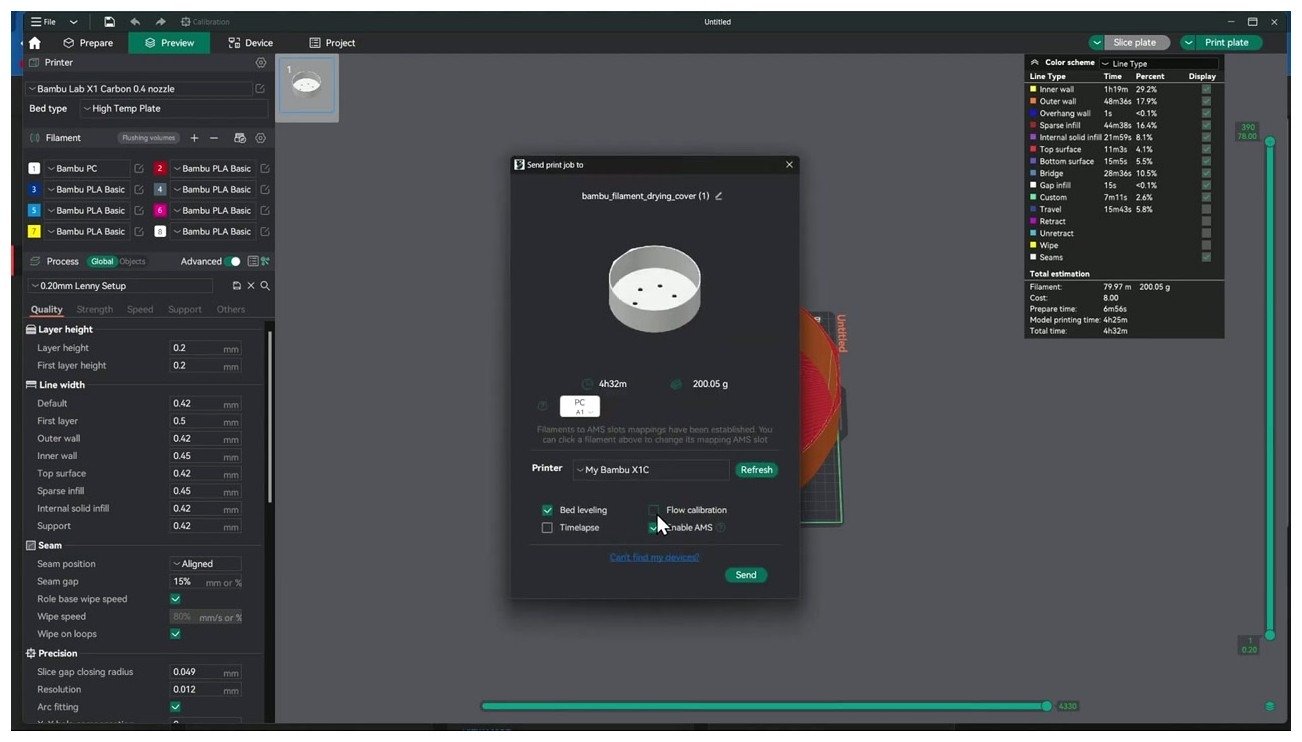Enable the Flow calibration checkbox
The height and width of the screenshot is (742, 1302).
click(x=654, y=510)
